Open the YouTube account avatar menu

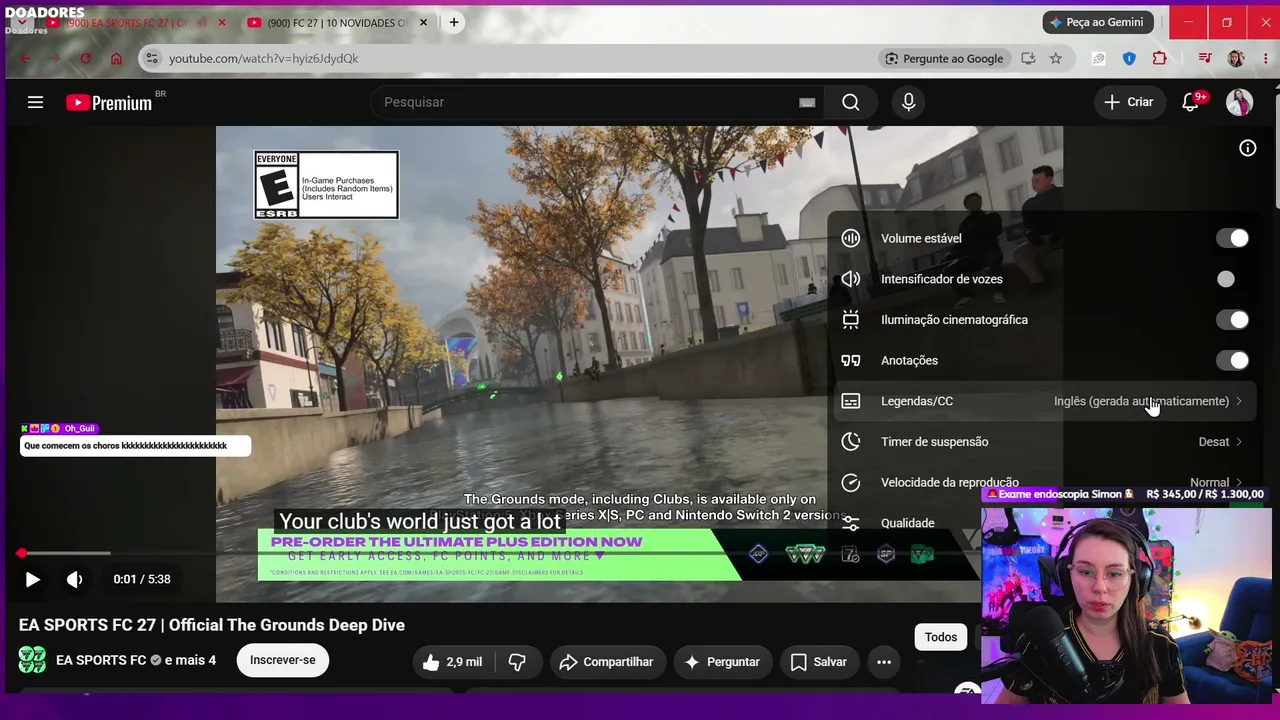(1239, 102)
